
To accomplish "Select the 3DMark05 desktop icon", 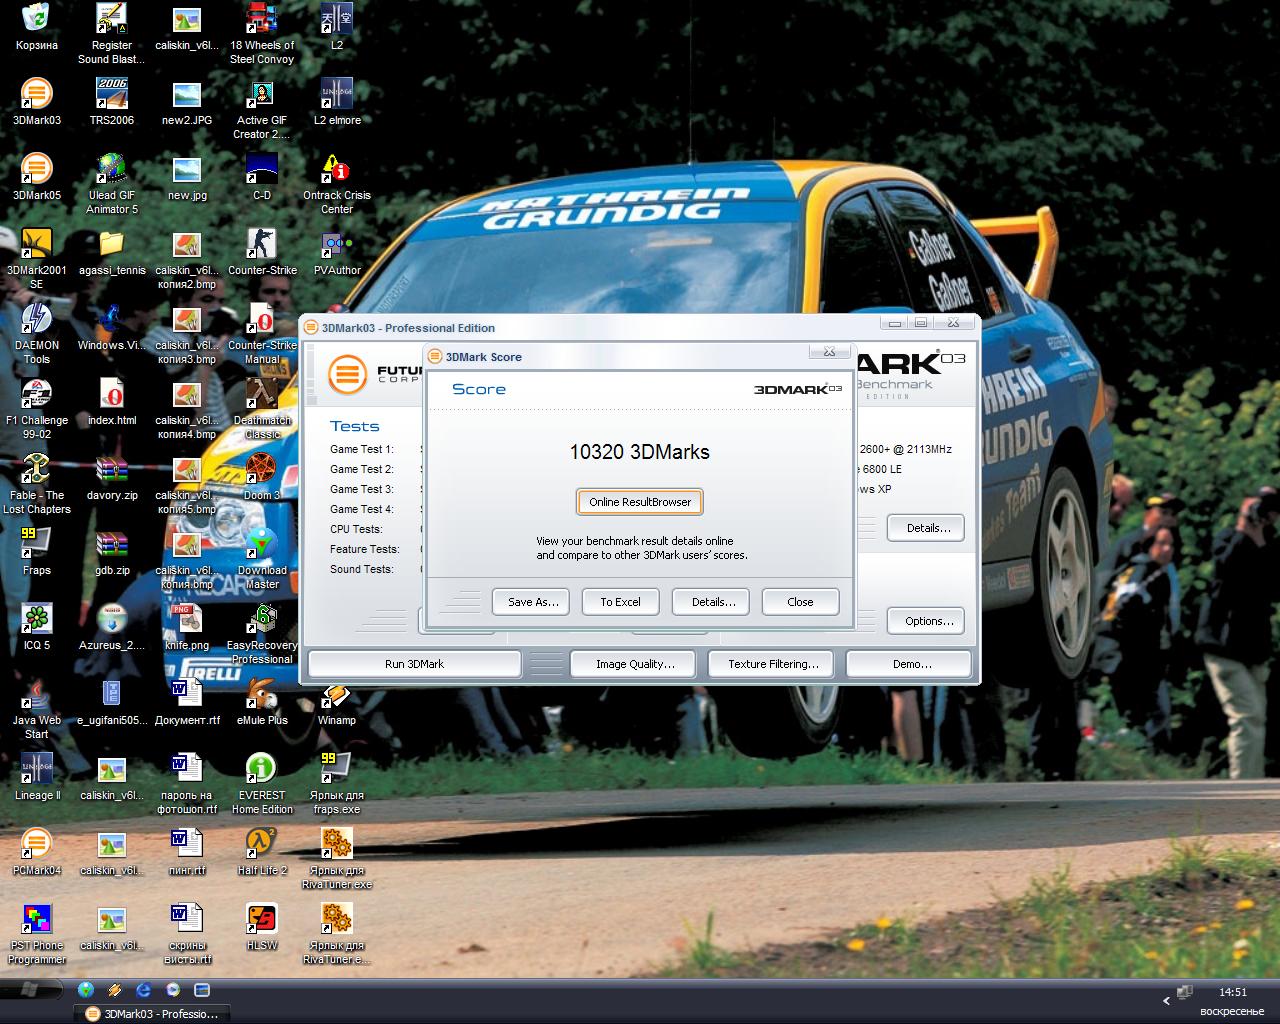I will point(37,170).
